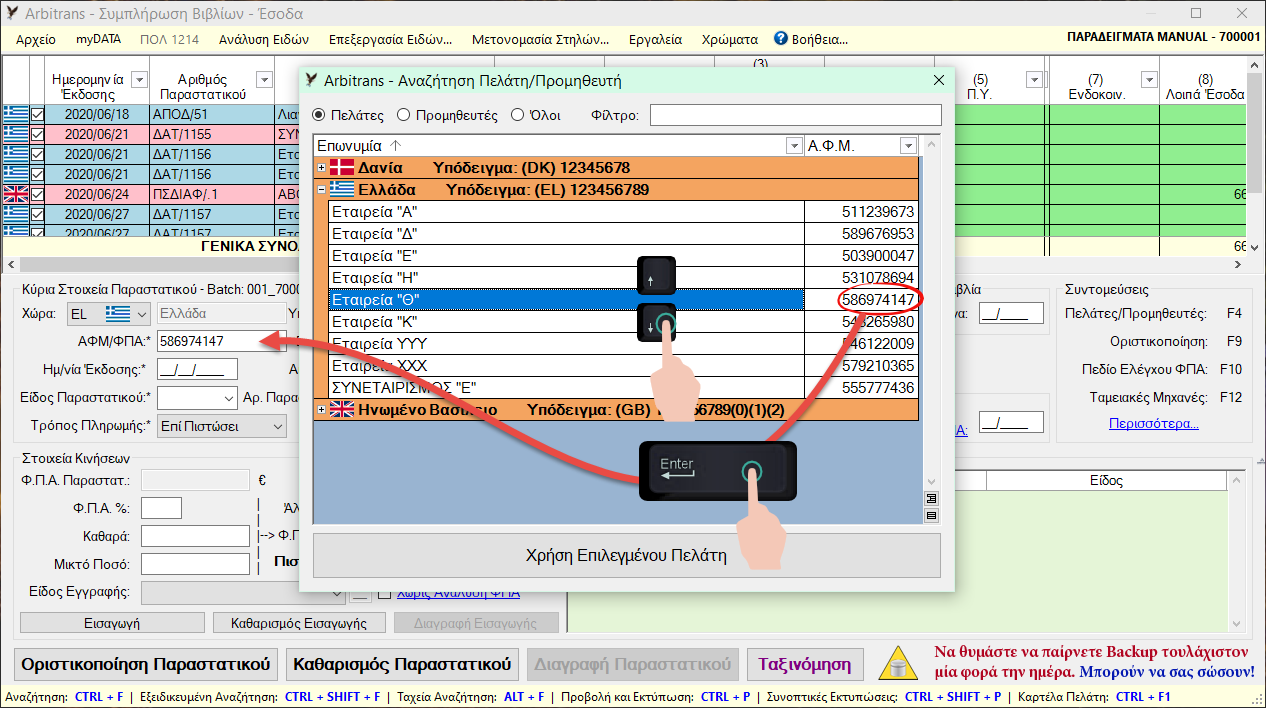Open Help via the blue question-mark icon
This screenshot has width=1266, height=708.
pos(781,39)
